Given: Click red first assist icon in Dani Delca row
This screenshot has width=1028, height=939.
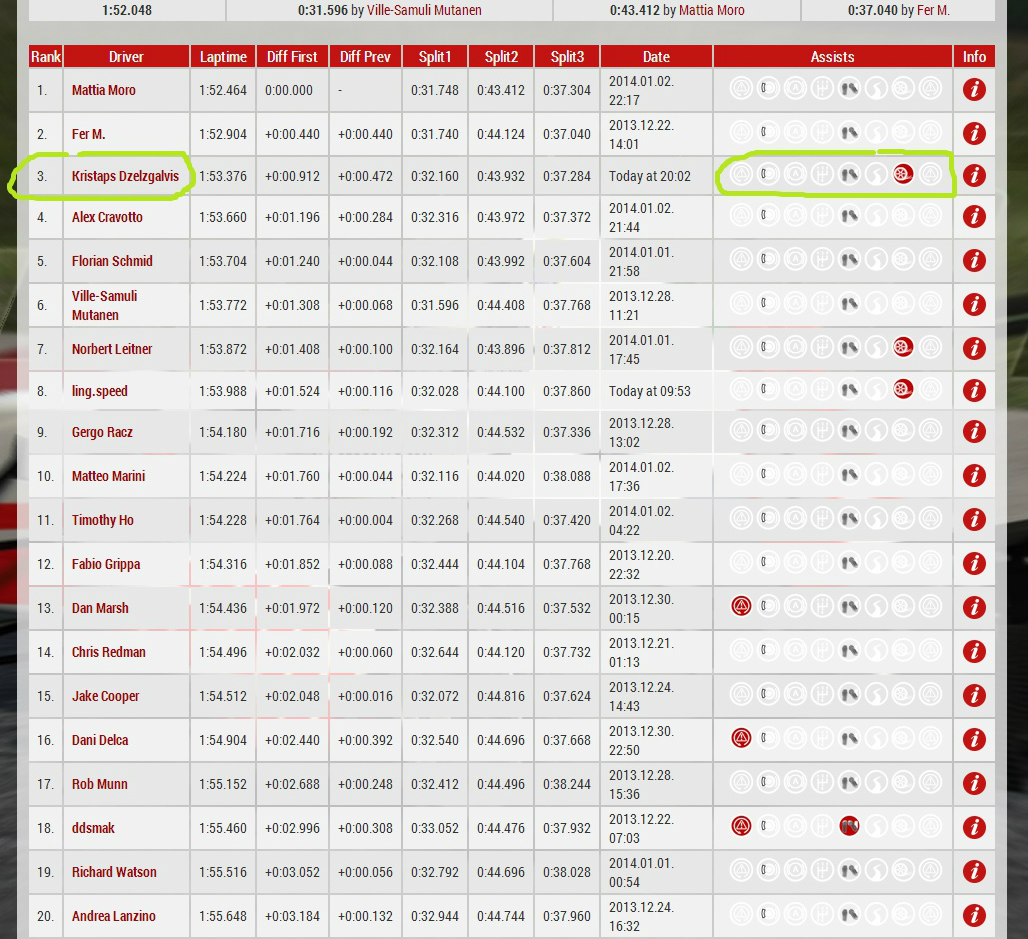Looking at the screenshot, I should 741,738.
